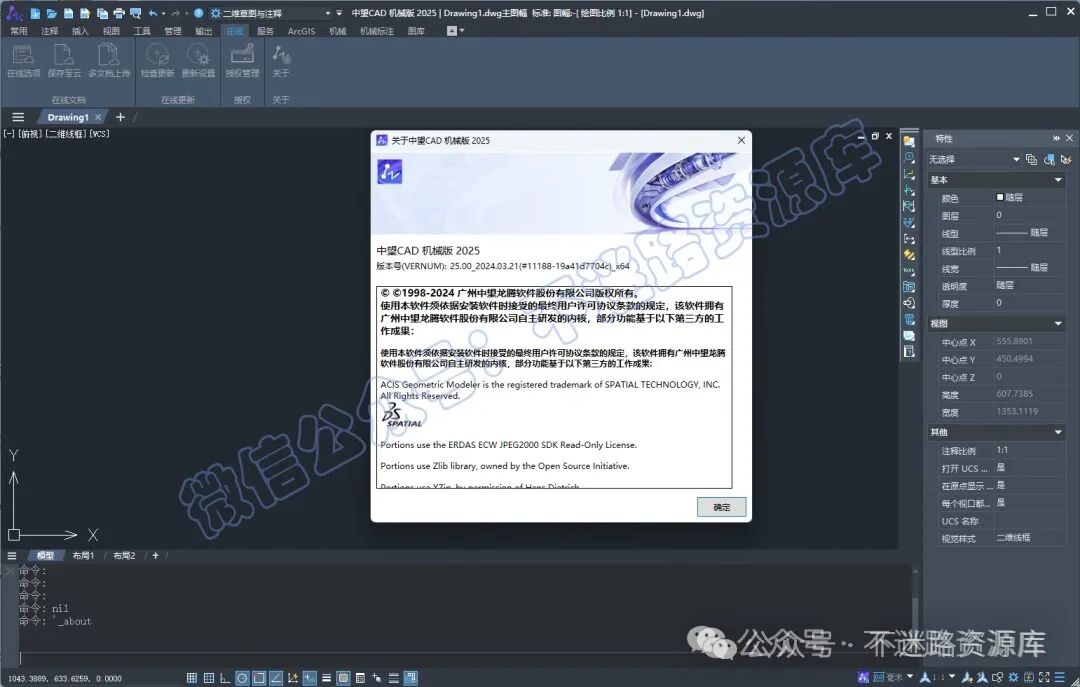Screen dimensions: 1080x687
Task: Click the 线型 随层 linetype value
Action: (1029, 233)
